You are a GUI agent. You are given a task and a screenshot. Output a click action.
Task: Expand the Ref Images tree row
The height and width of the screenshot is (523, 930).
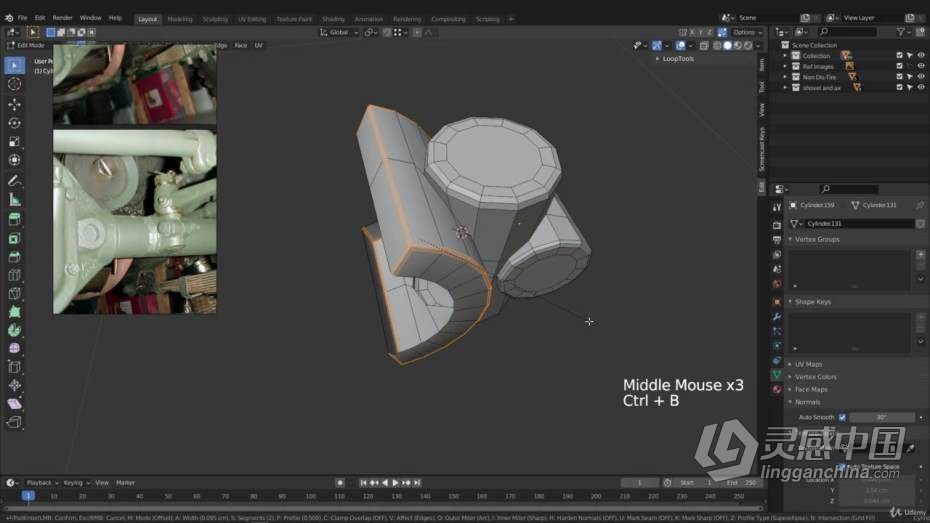pos(785,66)
